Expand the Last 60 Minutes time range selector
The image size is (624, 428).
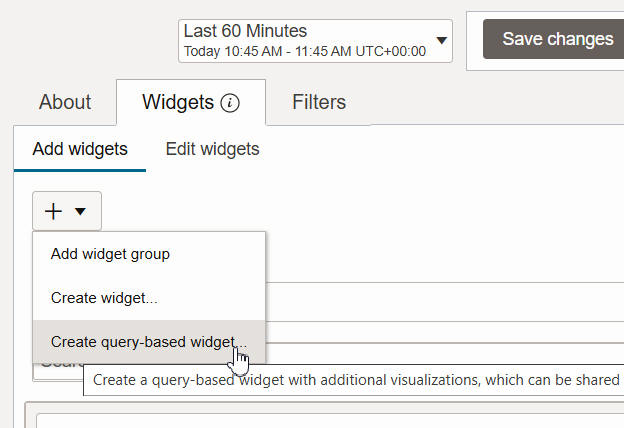pyautogui.click(x=315, y=40)
